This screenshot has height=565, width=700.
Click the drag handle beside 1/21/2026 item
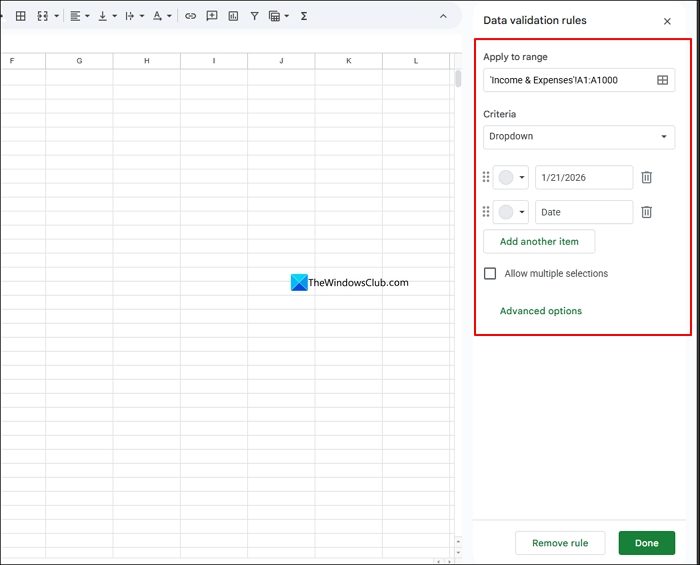pyautogui.click(x=486, y=177)
